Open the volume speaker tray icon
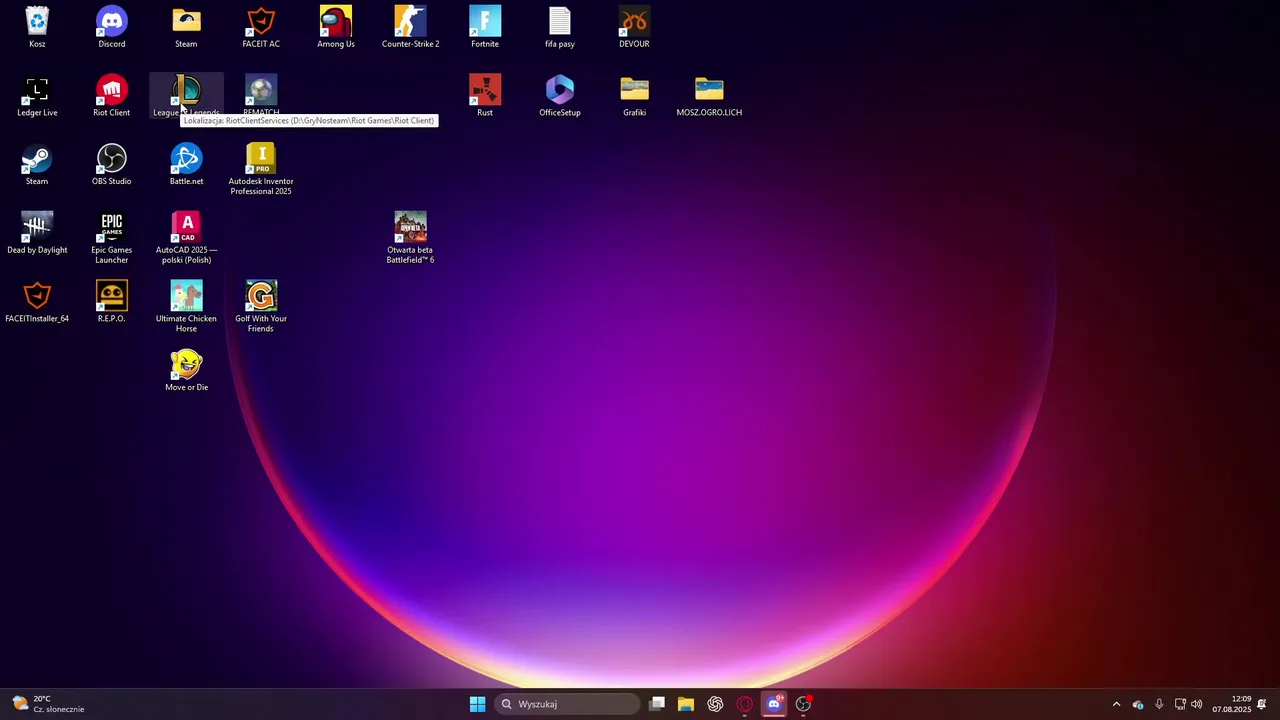Screen dimensions: 1280x720 1197,704
